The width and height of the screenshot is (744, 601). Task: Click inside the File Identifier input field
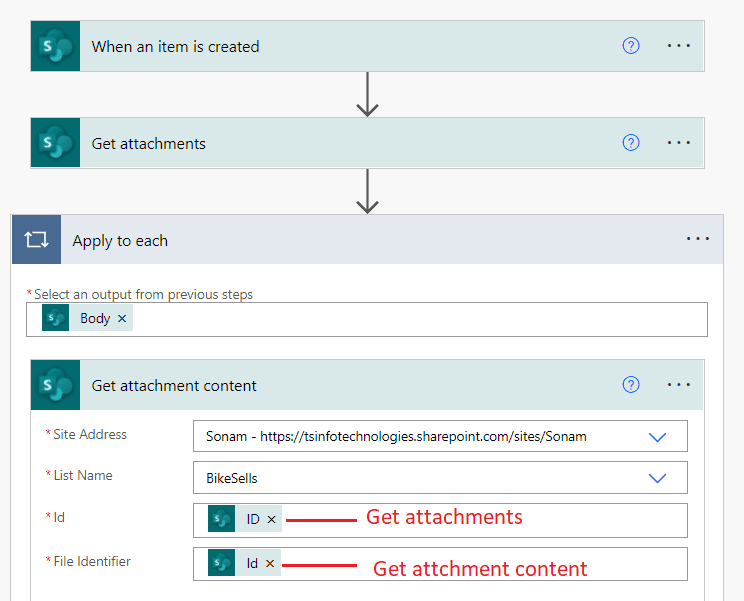(x=440, y=564)
